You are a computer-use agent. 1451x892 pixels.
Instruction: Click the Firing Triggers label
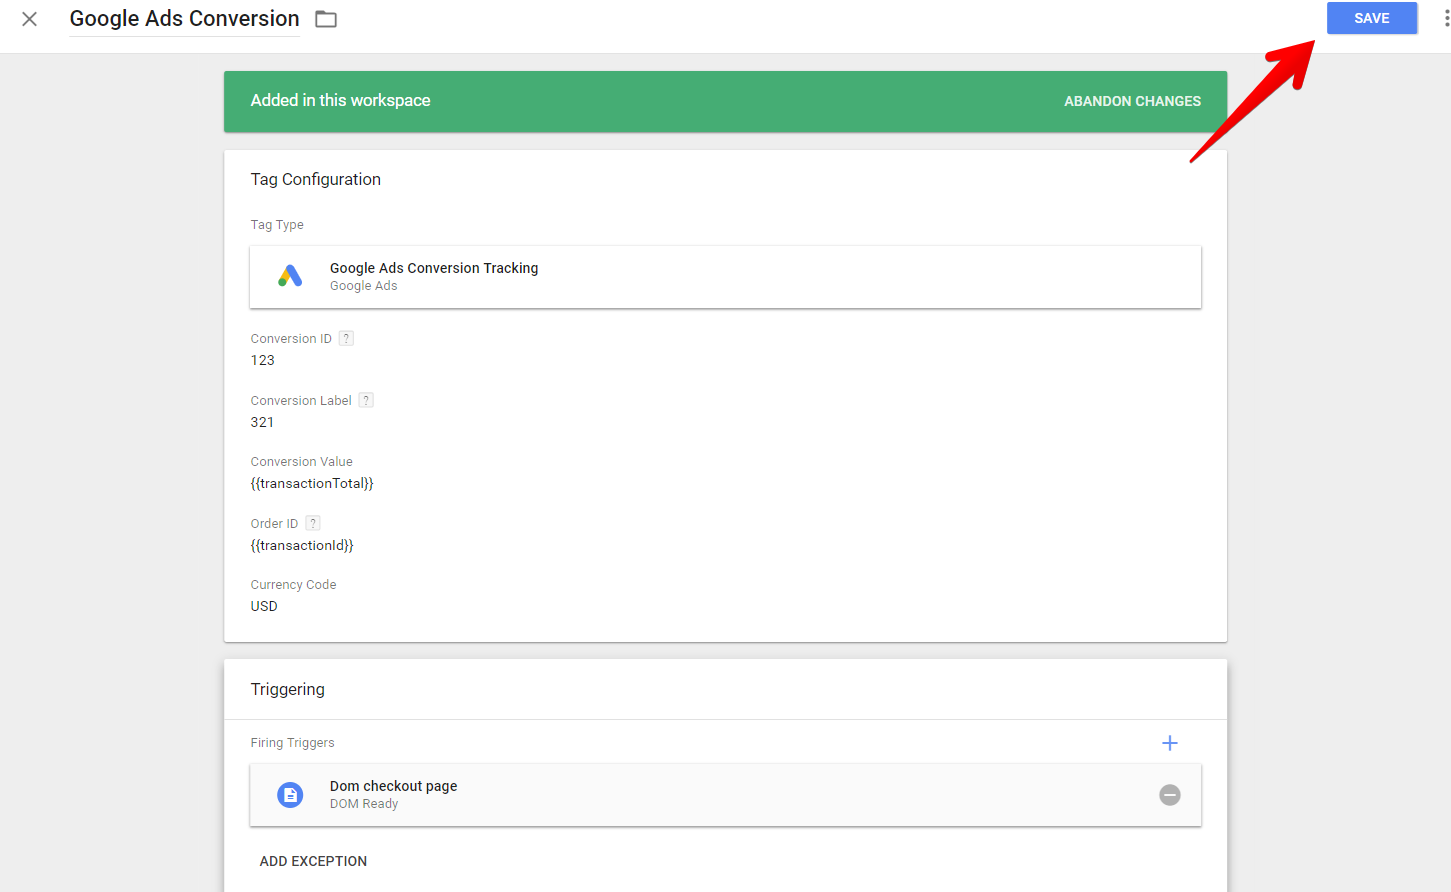[292, 743]
